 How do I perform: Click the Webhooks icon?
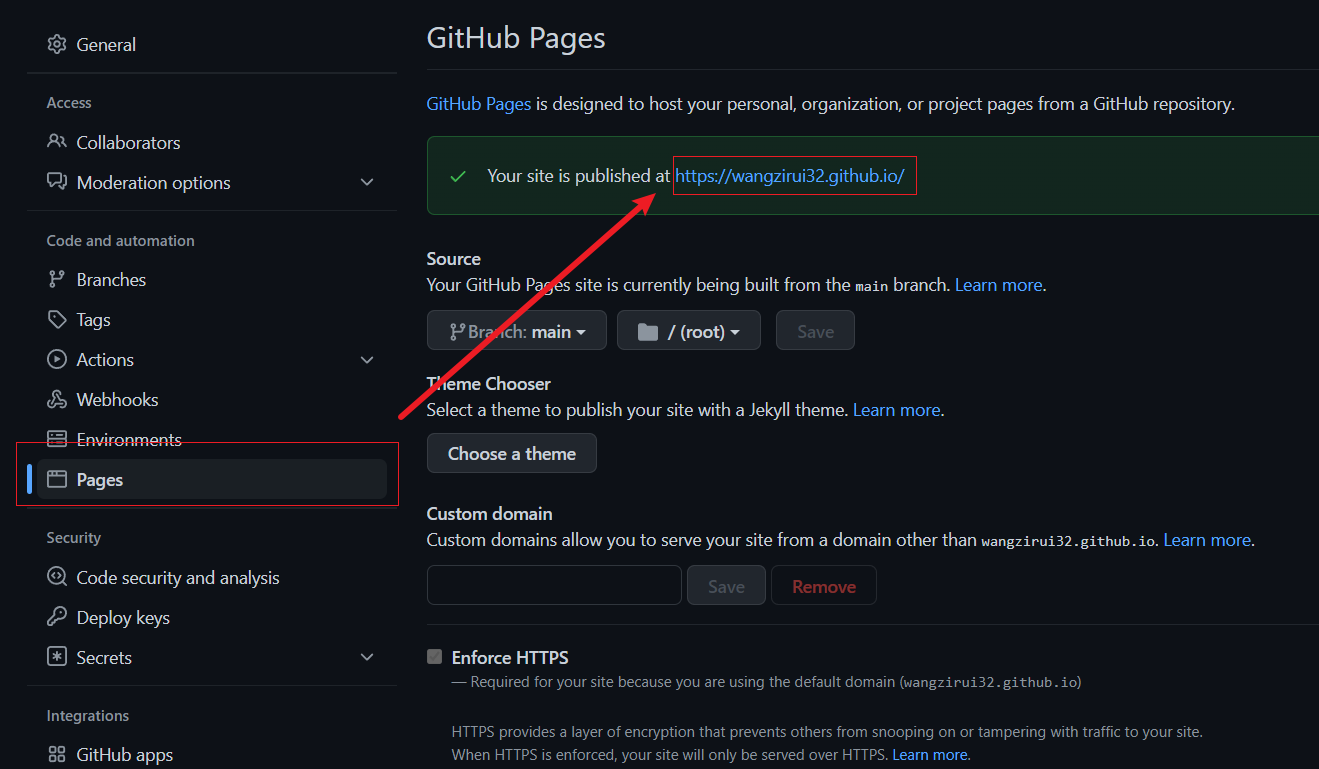tap(57, 399)
